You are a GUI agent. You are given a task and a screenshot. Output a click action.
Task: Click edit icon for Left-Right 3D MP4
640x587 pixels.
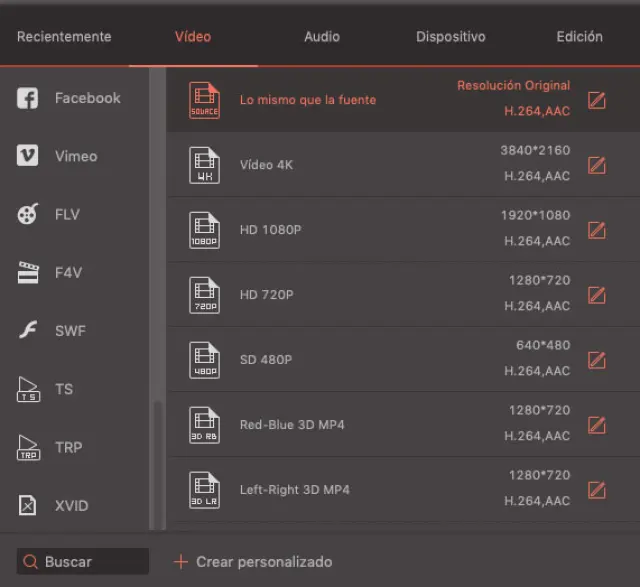(596, 490)
